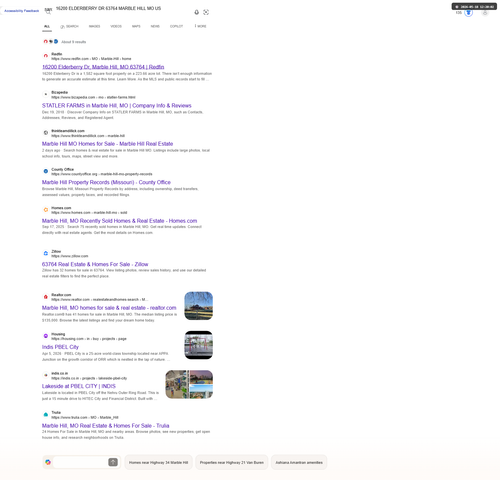Click the Copilot logo in bottom chat bar

tap(48, 462)
